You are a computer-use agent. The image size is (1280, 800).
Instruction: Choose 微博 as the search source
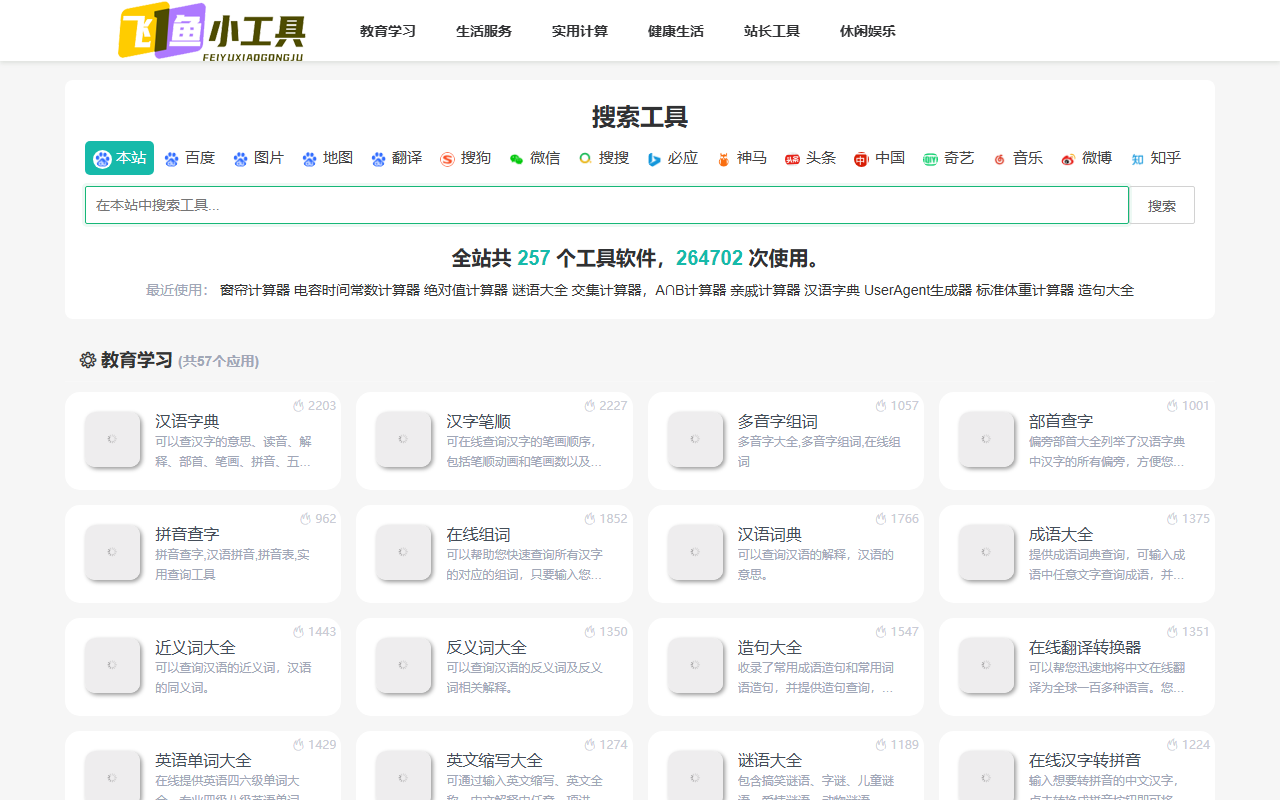[1086, 158]
